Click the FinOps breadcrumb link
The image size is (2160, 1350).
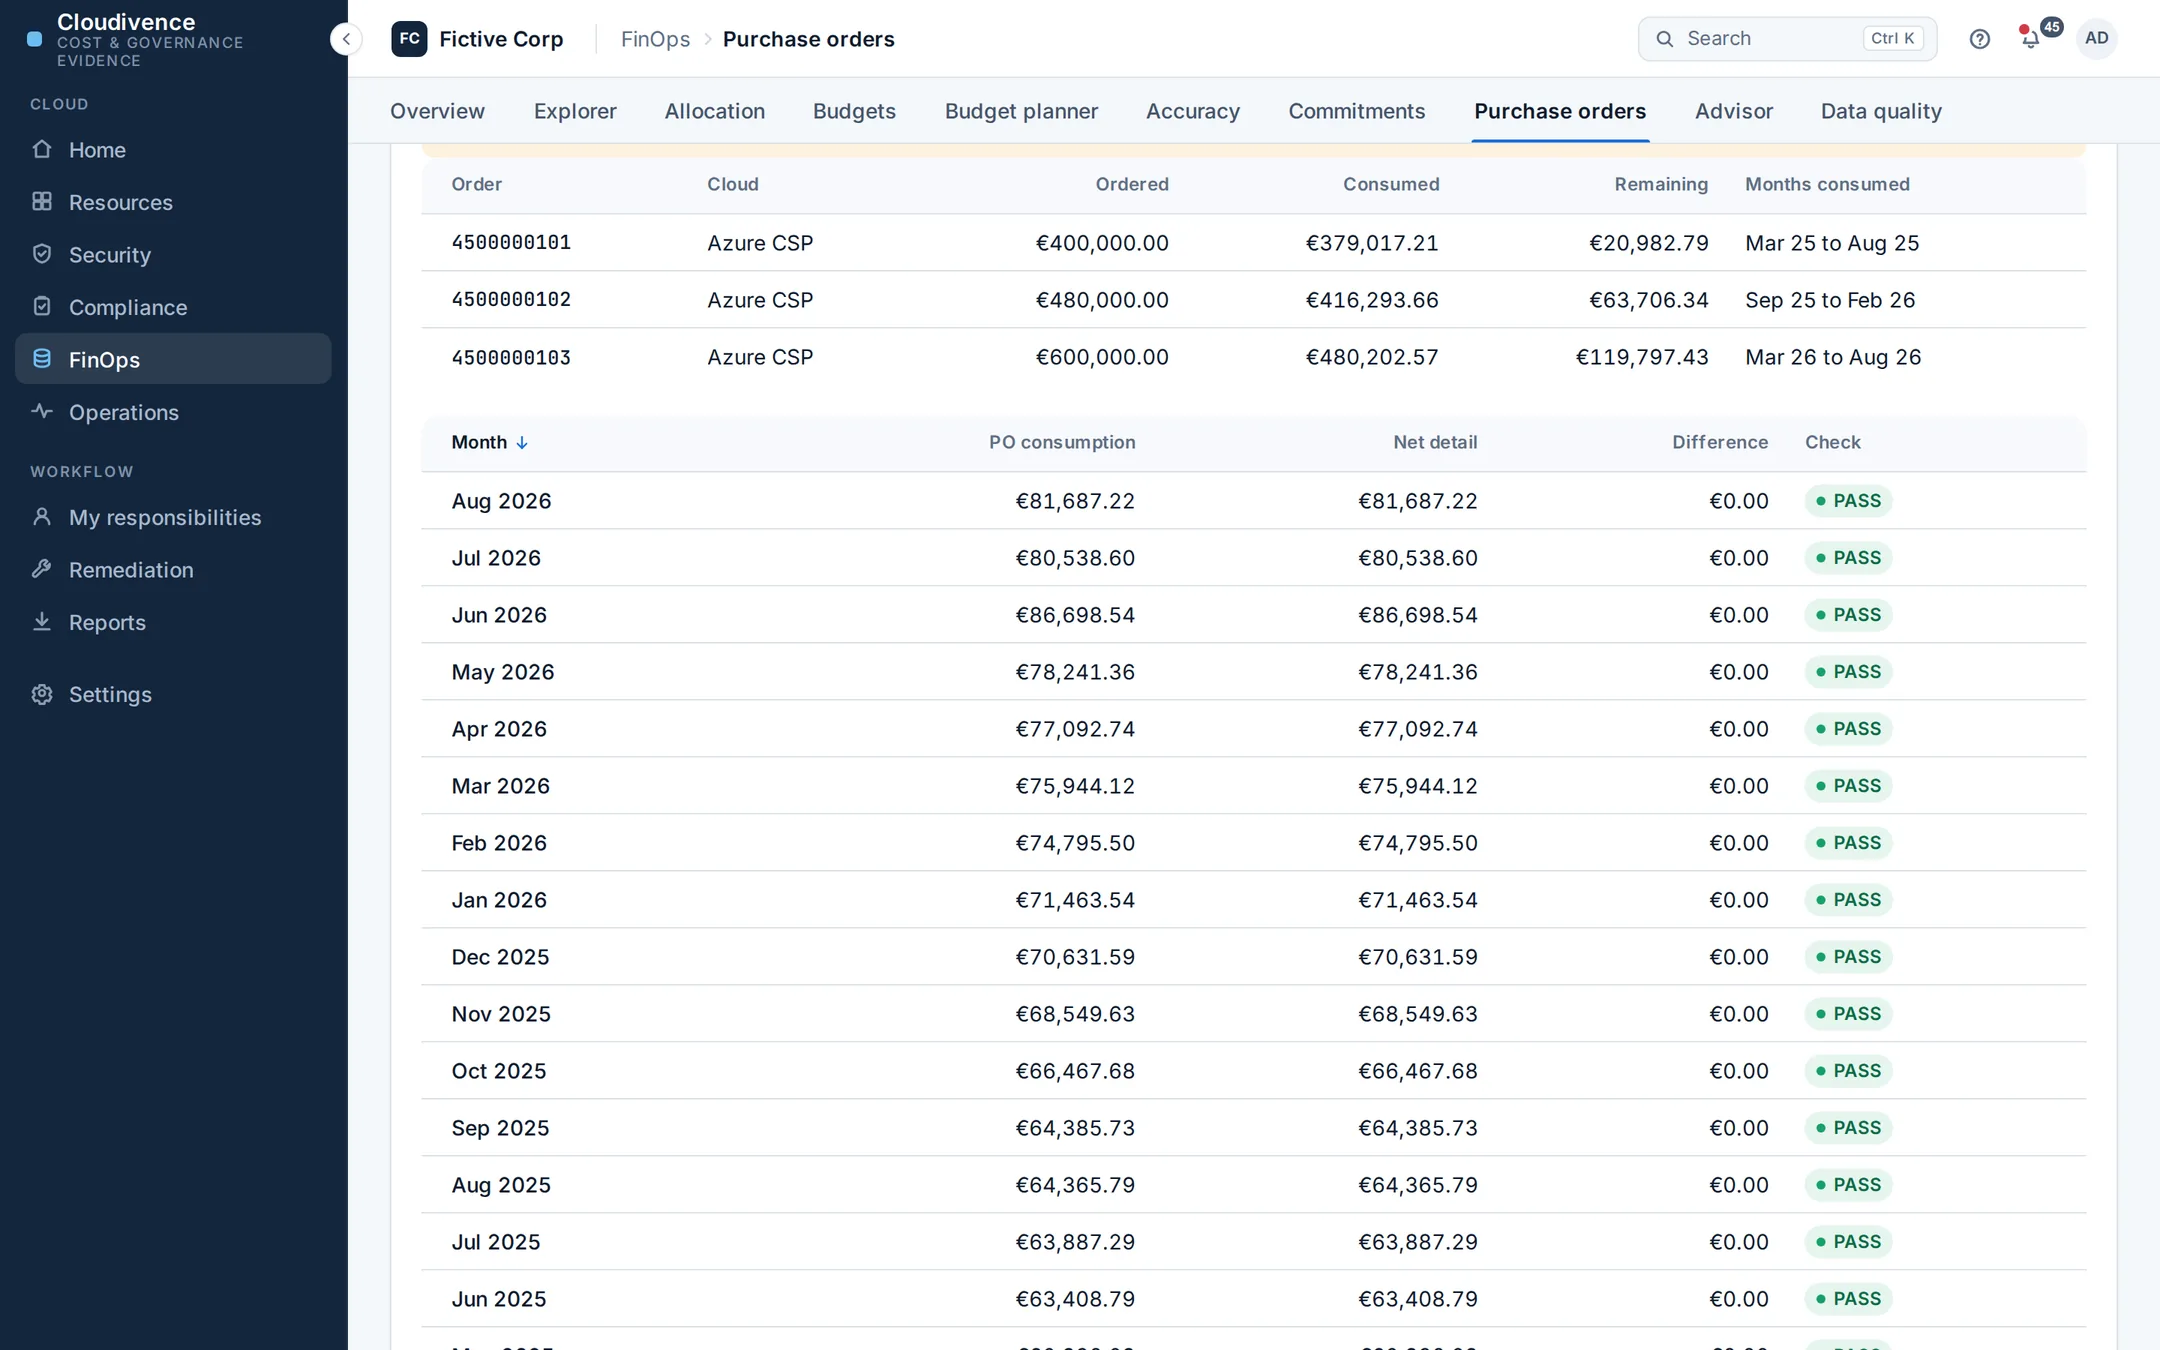[x=655, y=39]
